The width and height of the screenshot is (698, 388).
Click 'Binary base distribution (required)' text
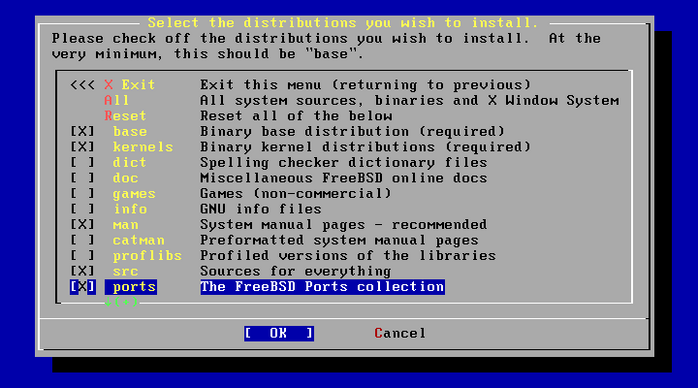352,132
